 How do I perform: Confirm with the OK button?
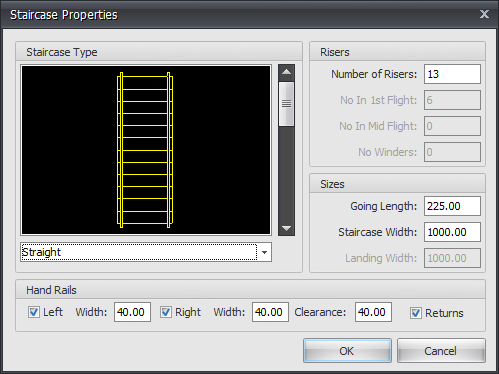(x=347, y=351)
